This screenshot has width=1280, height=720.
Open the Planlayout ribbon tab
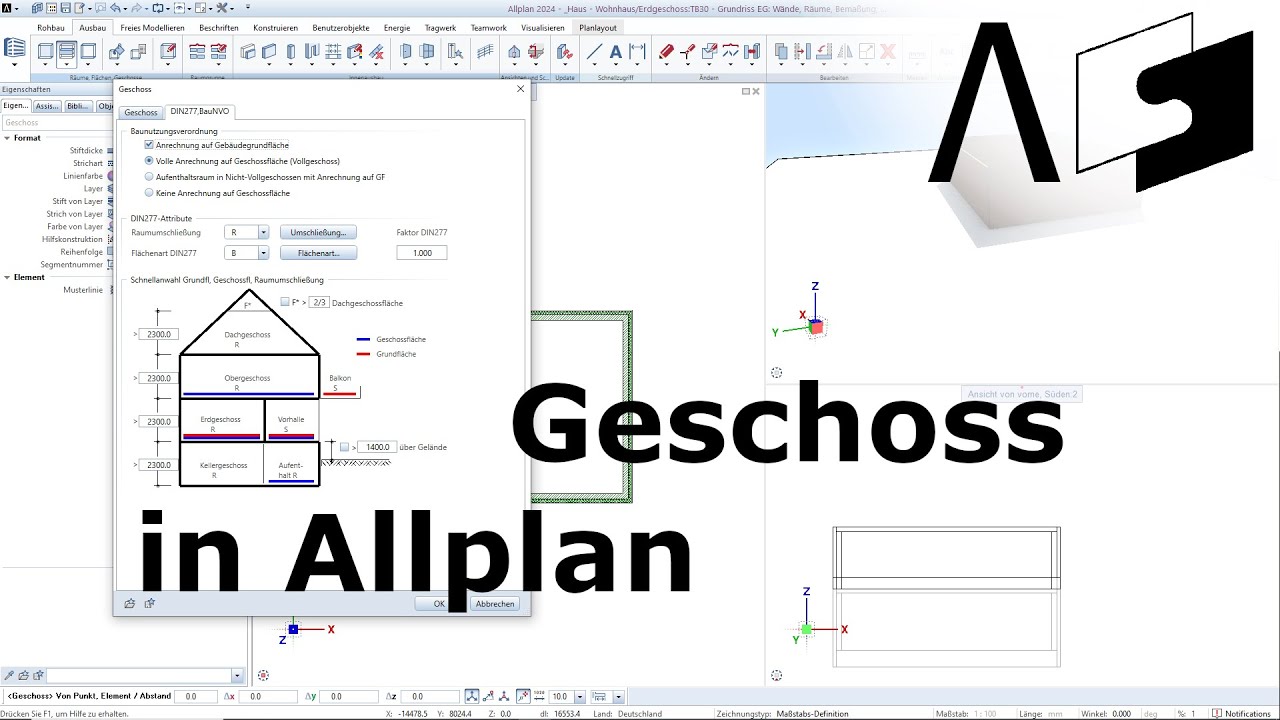pyautogui.click(x=598, y=28)
